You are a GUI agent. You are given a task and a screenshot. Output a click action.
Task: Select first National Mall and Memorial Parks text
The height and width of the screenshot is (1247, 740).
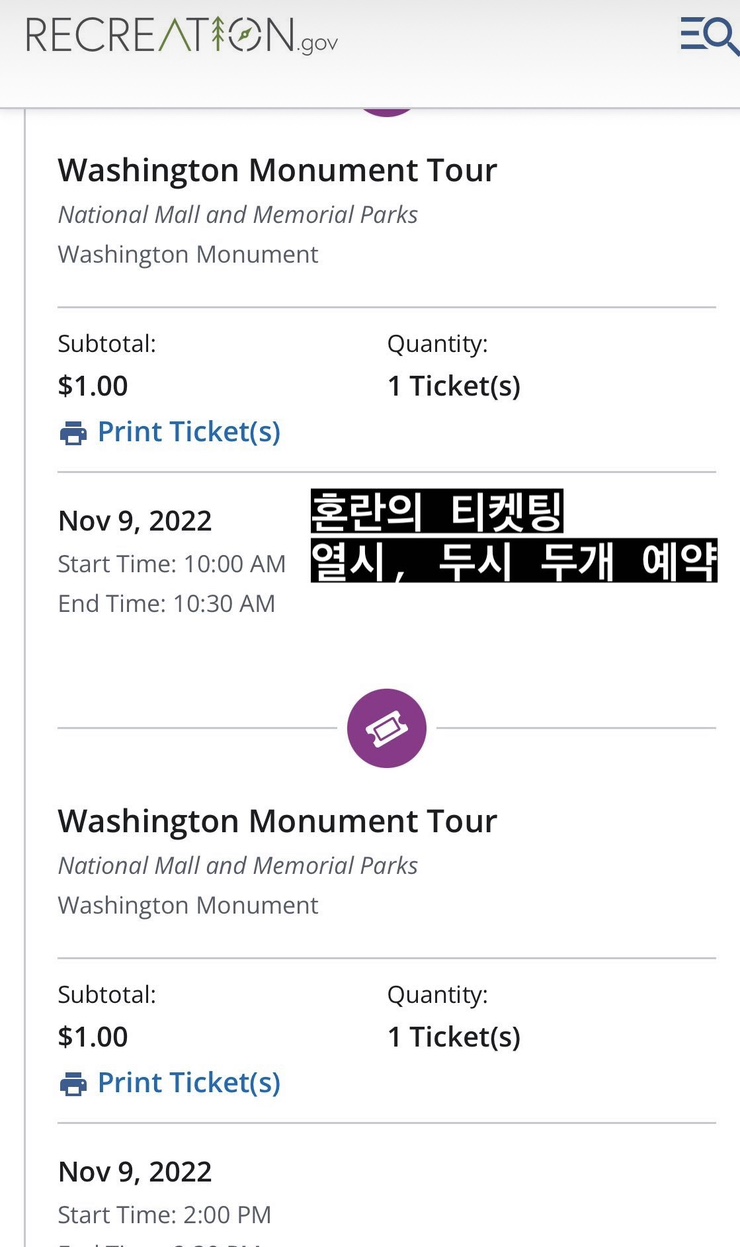pyautogui.click(x=238, y=214)
